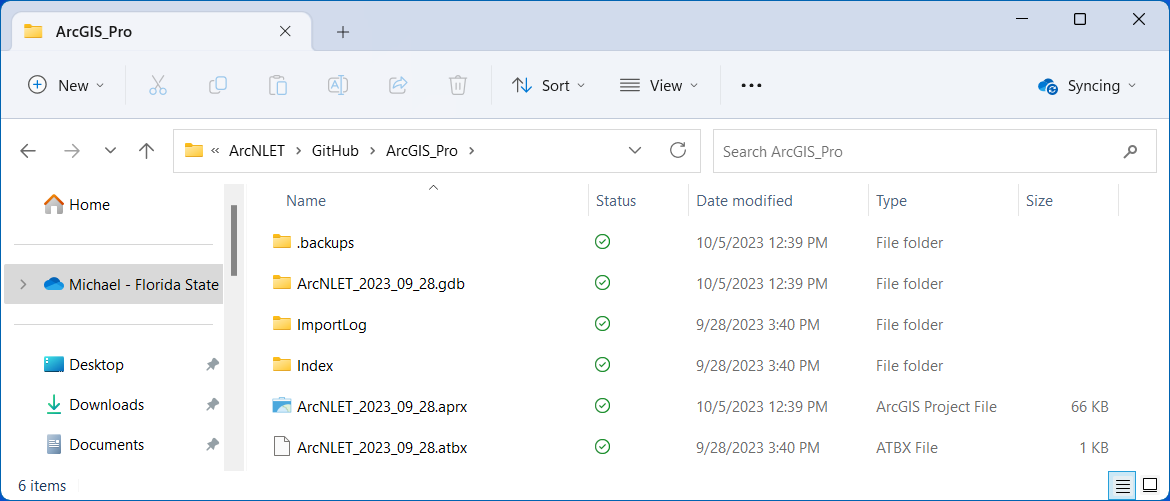The image size is (1170, 501).
Task: Add a new tab with plus
Action: pyautogui.click(x=342, y=31)
